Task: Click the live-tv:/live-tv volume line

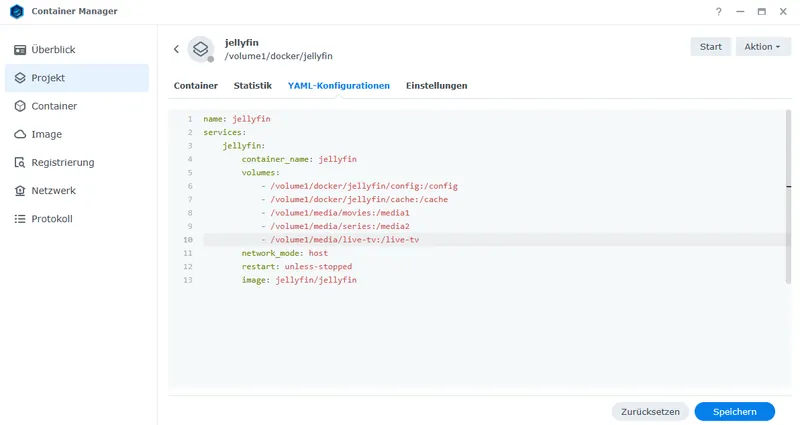Action: click(340, 240)
